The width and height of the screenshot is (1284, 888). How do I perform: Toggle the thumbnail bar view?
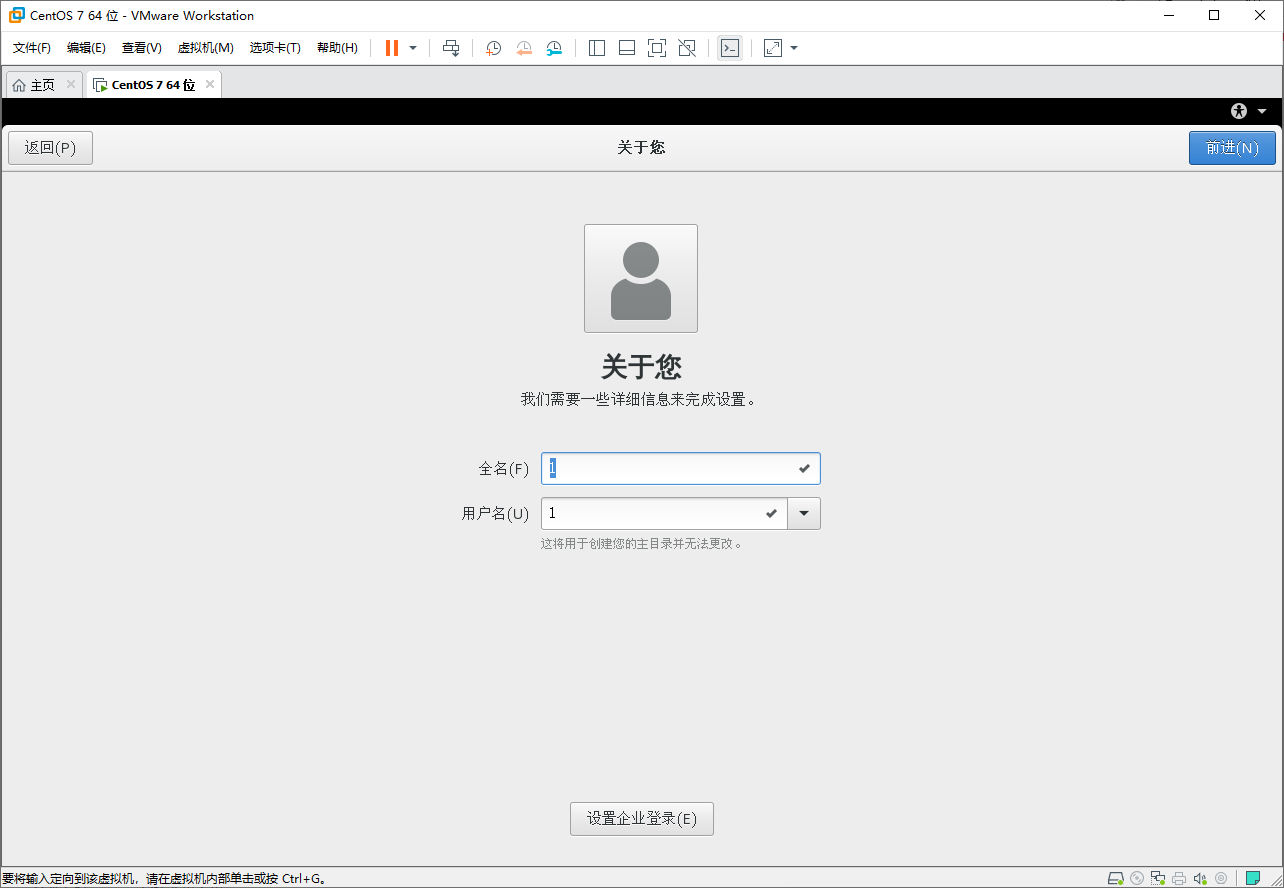click(x=627, y=48)
